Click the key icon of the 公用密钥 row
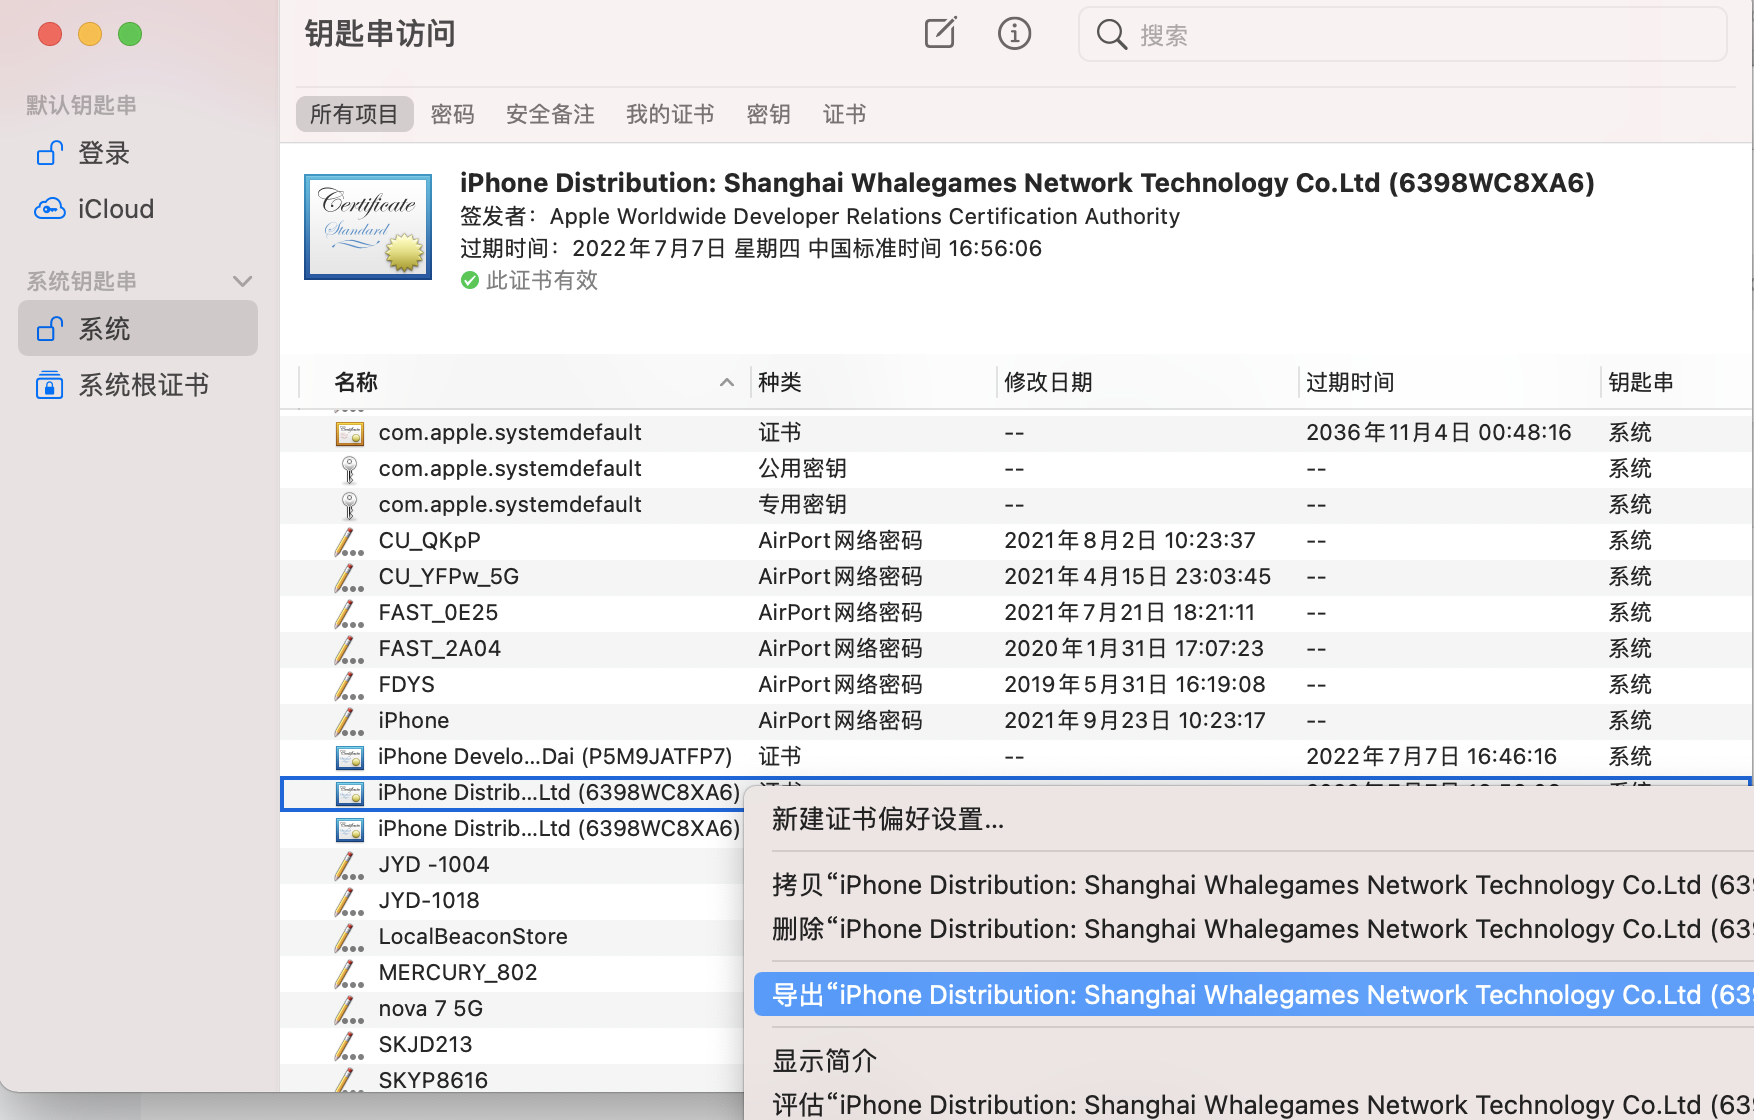The image size is (1754, 1120). 349,469
